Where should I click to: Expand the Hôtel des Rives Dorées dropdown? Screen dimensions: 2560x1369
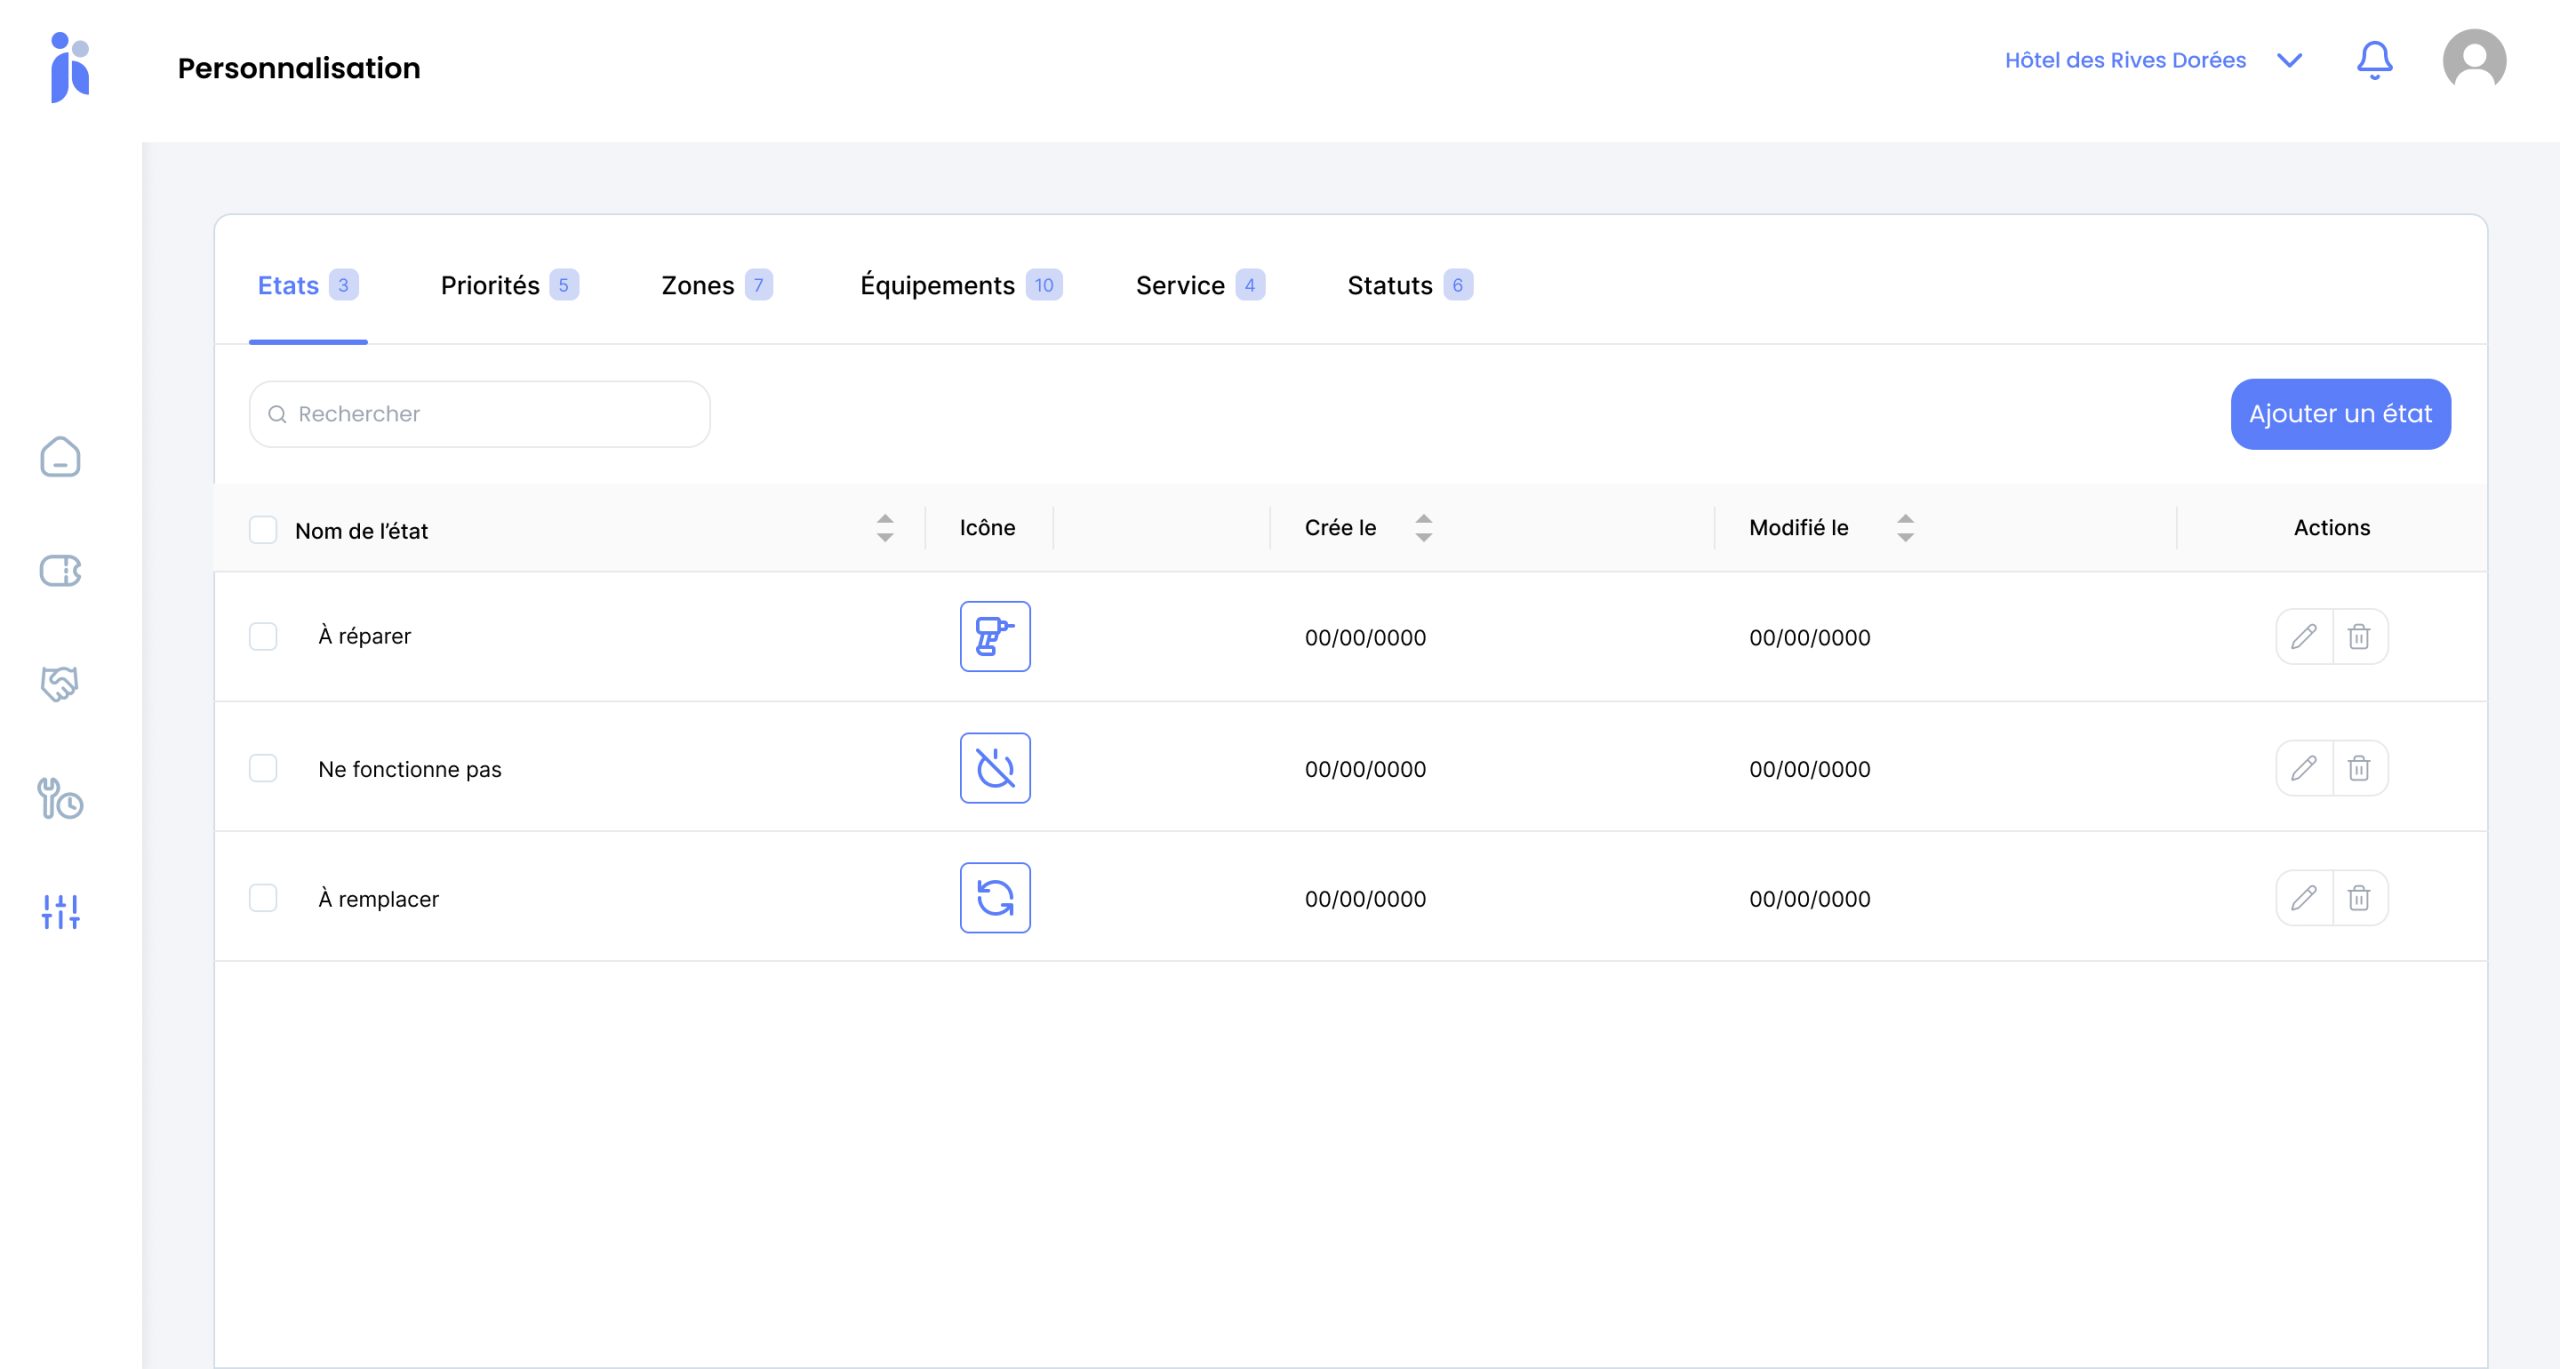(2288, 60)
